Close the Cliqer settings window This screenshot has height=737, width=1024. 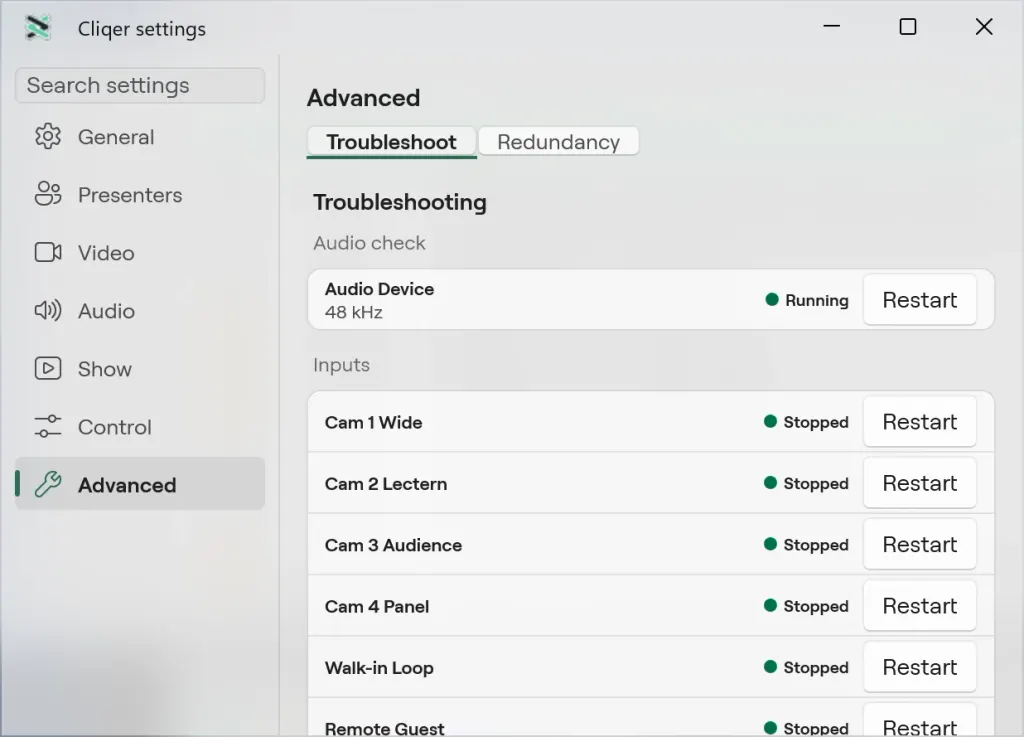[984, 27]
